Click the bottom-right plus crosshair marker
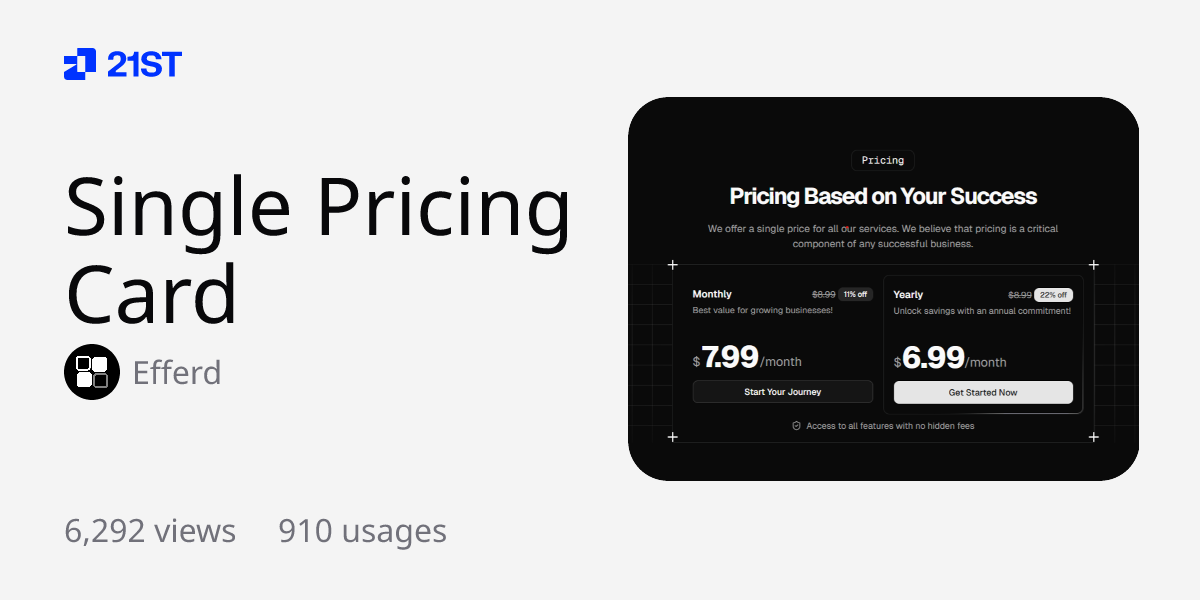Viewport: 1200px width, 600px height. [x=1094, y=437]
